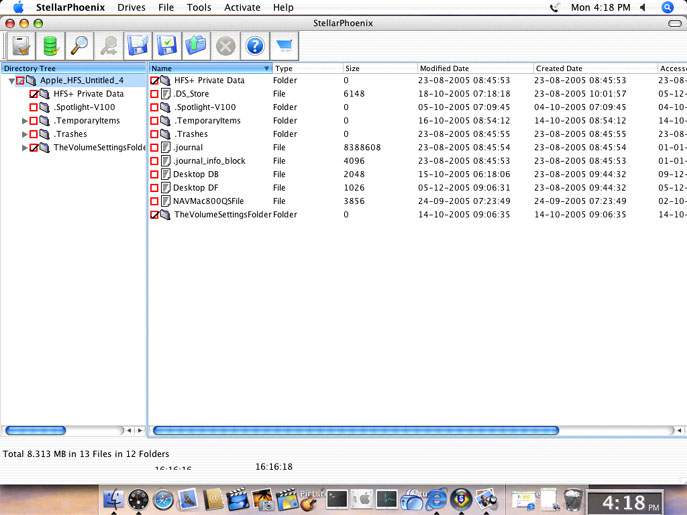The height and width of the screenshot is (515, 687).
Task: Check the .DS_Store file checkbox
Action: (x=154, y=94)
